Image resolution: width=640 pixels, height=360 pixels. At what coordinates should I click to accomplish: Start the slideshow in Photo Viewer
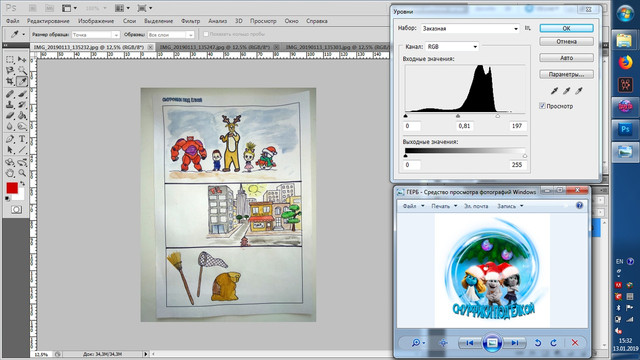492,342
